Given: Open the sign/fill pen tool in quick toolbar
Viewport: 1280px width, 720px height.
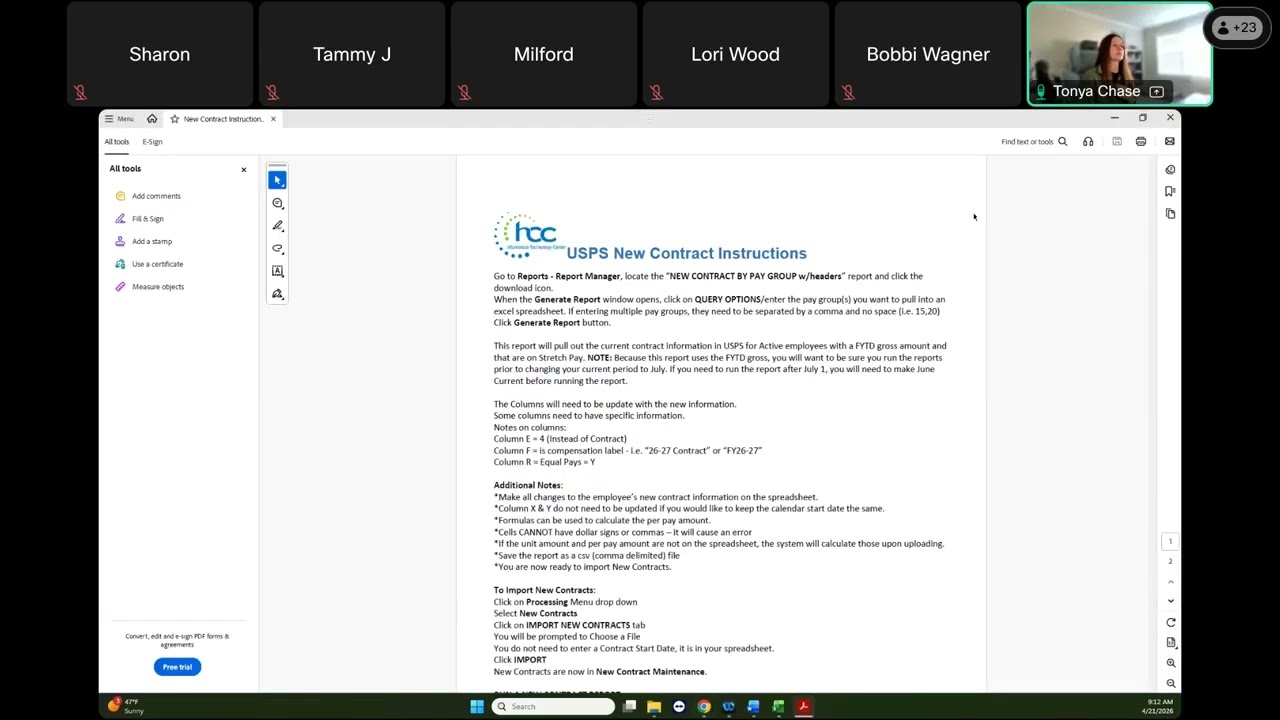Looking at the screenshot, I should pos(278,294).
